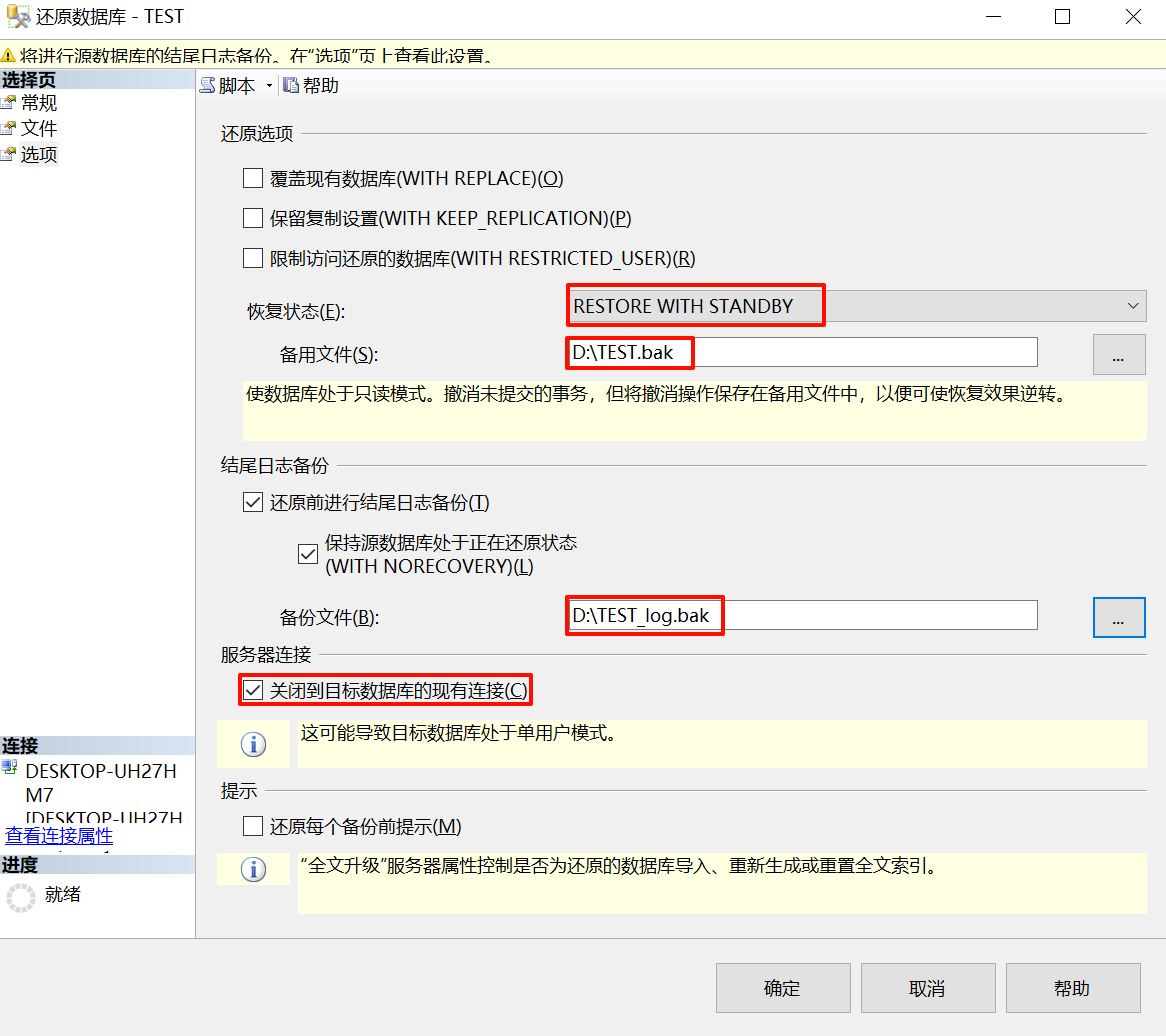
Task: Click the Script (脚本) toolbar icon
Action: click(208, 86)
